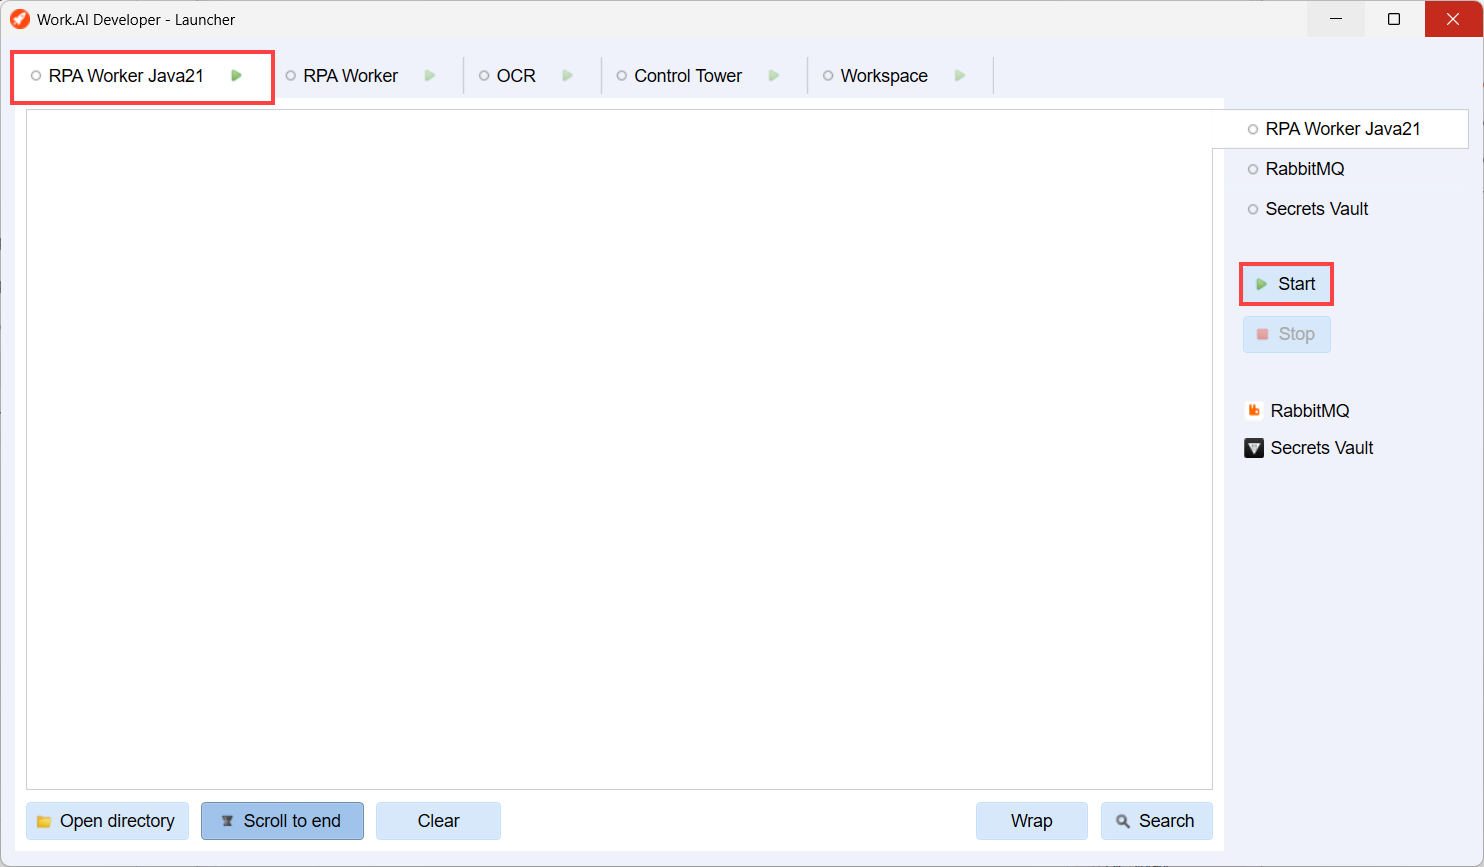Clear the log output
The width and height of the screenshot is (1484, 867).
tap(438, 821)
